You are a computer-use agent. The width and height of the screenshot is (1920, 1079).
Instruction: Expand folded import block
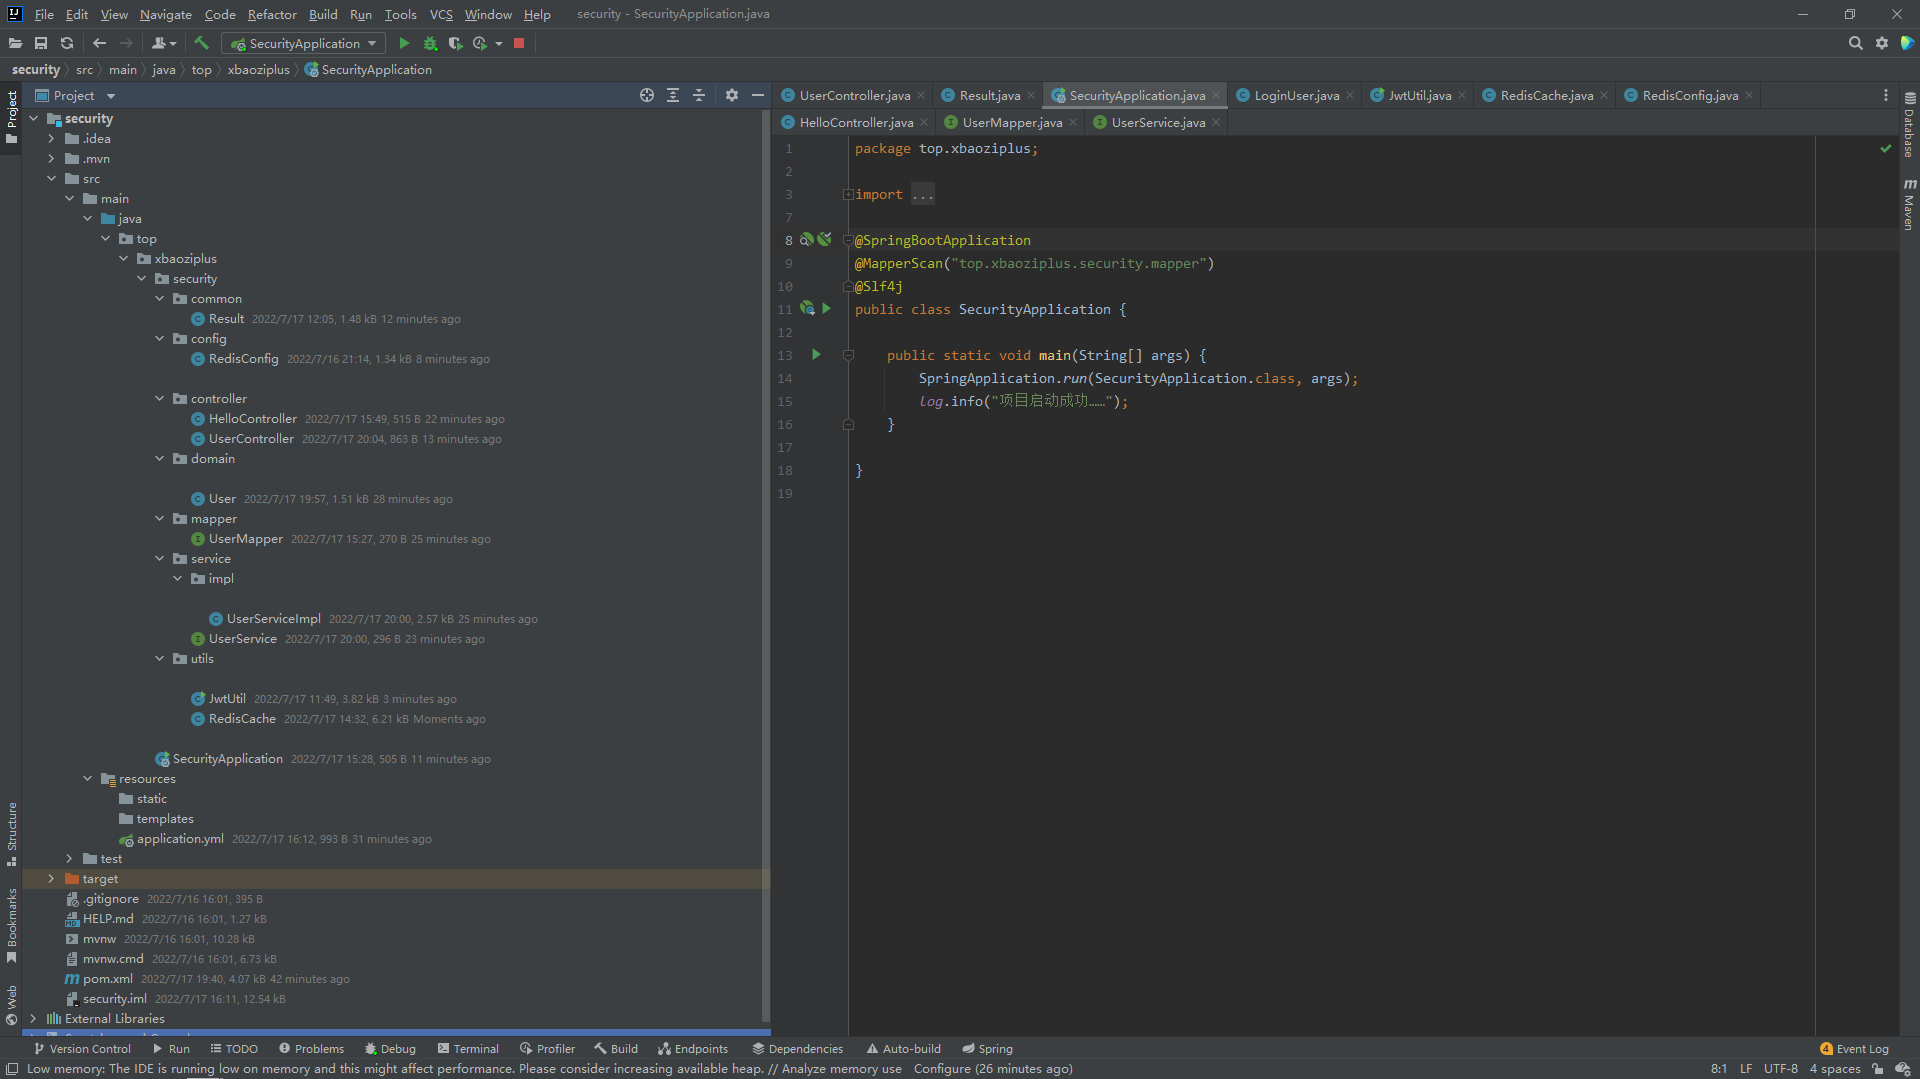[848, 195]
